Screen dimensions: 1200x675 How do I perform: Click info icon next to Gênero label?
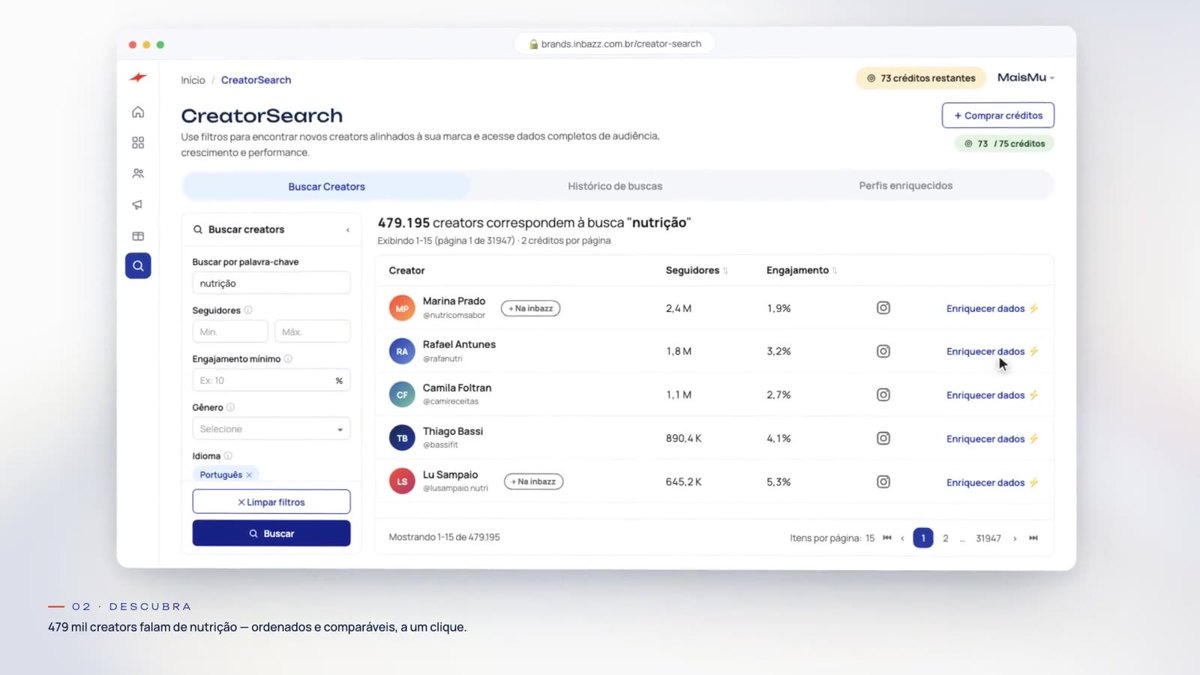pyautogui.click(x=230, y=408)
